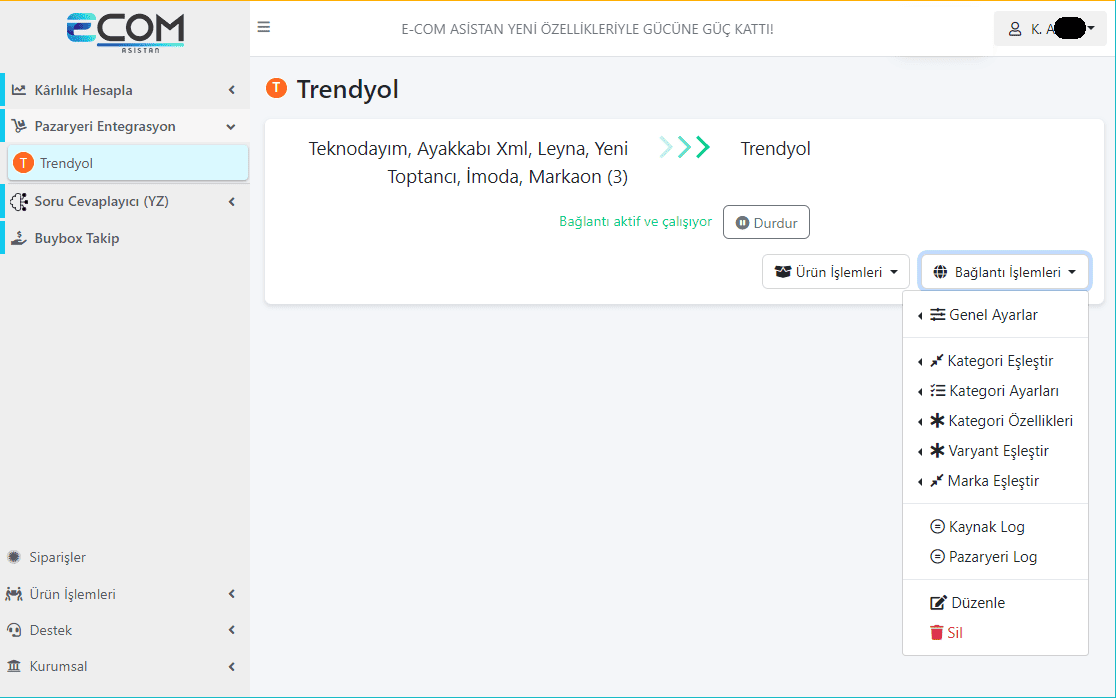Viewport: 1116px width, 698px height.
Task: Click the user profile icon in header
Action: (1015, 29)
